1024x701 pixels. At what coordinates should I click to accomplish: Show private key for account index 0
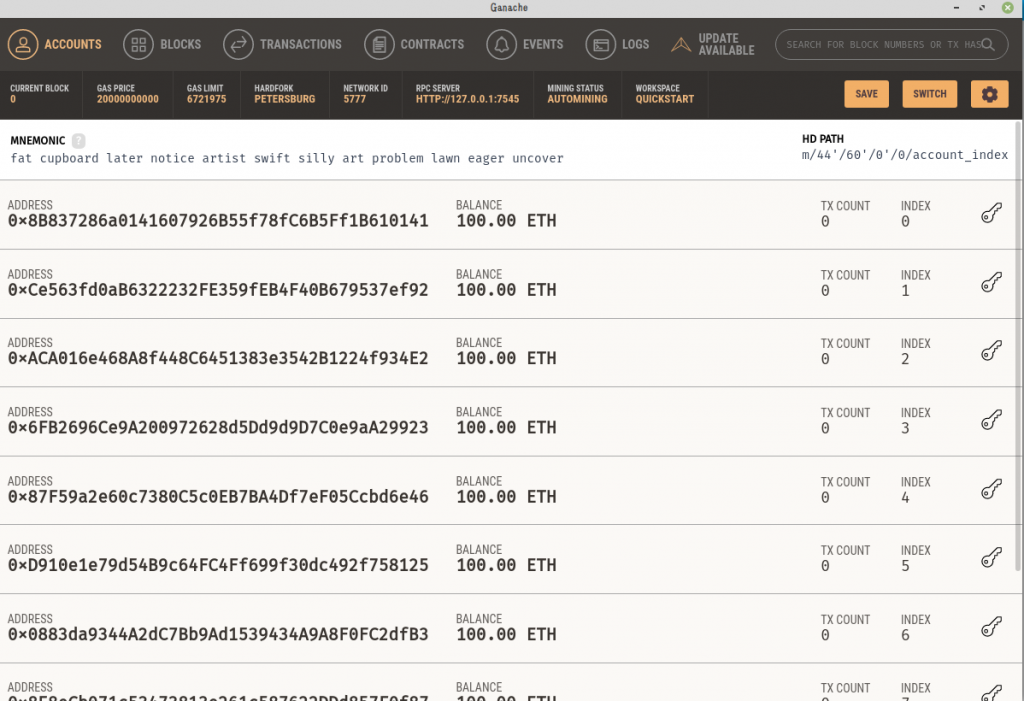click(x=991, y=213)
